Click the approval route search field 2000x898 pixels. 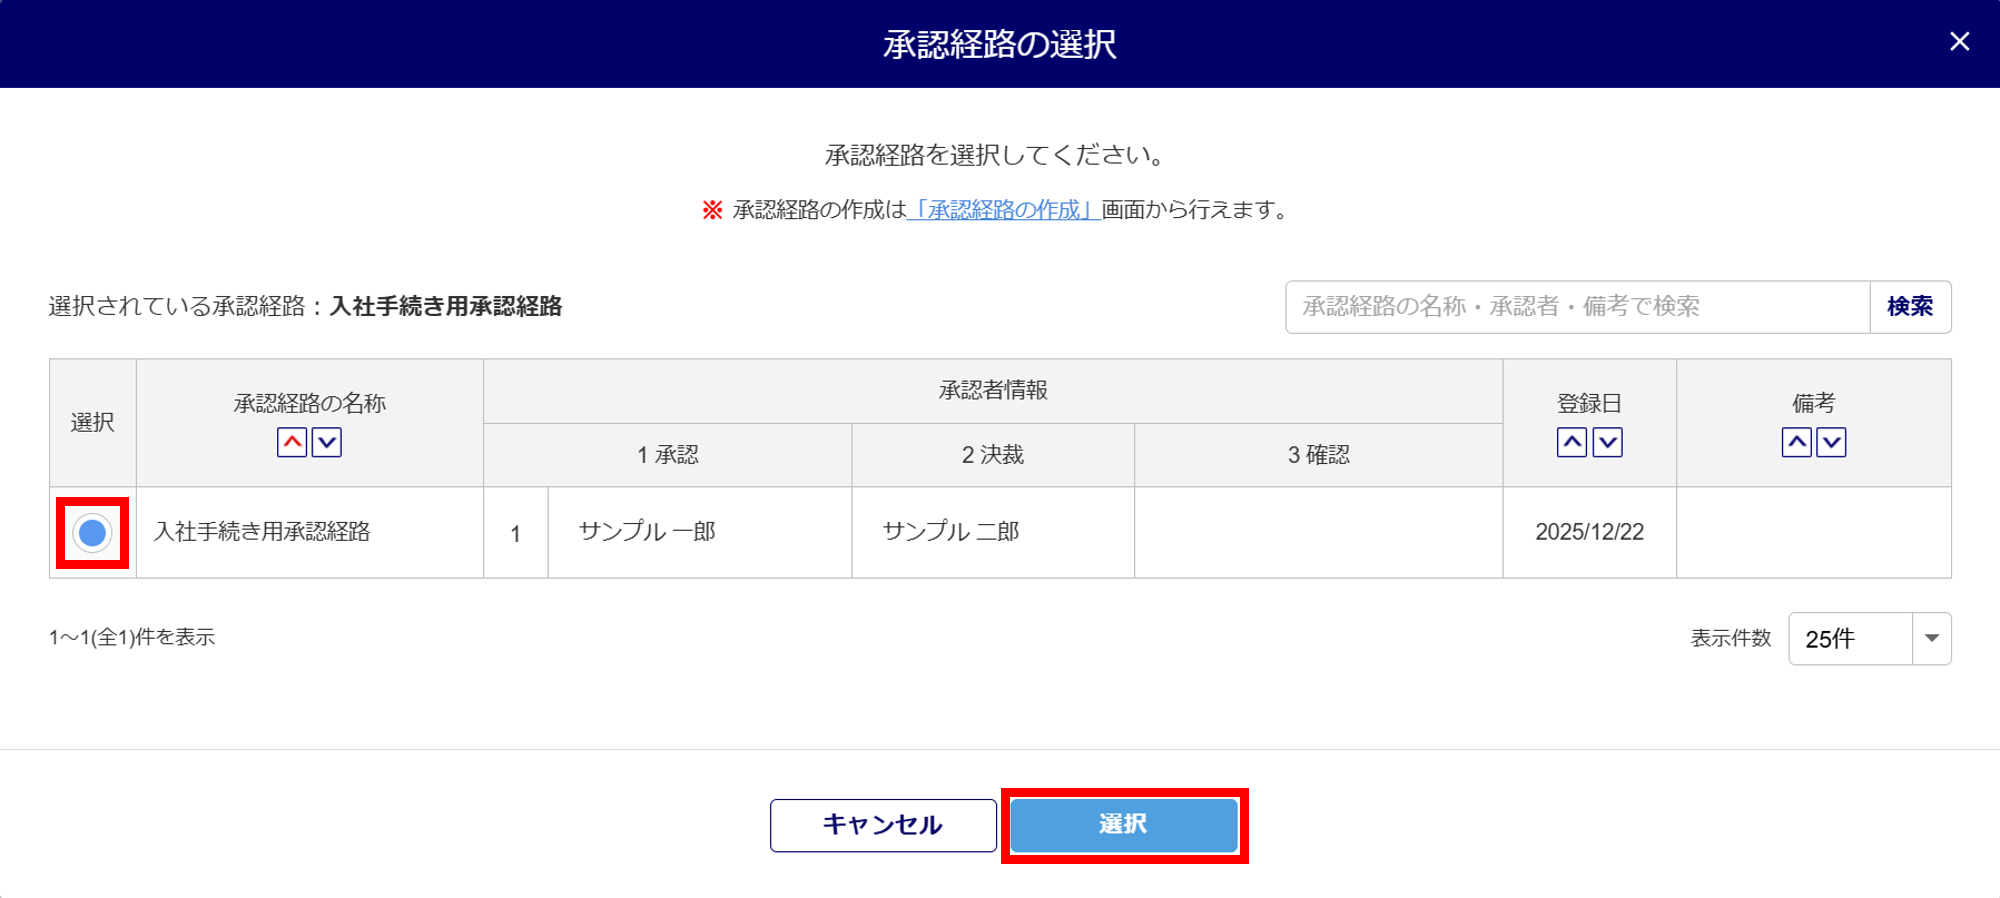point(1577,307)
